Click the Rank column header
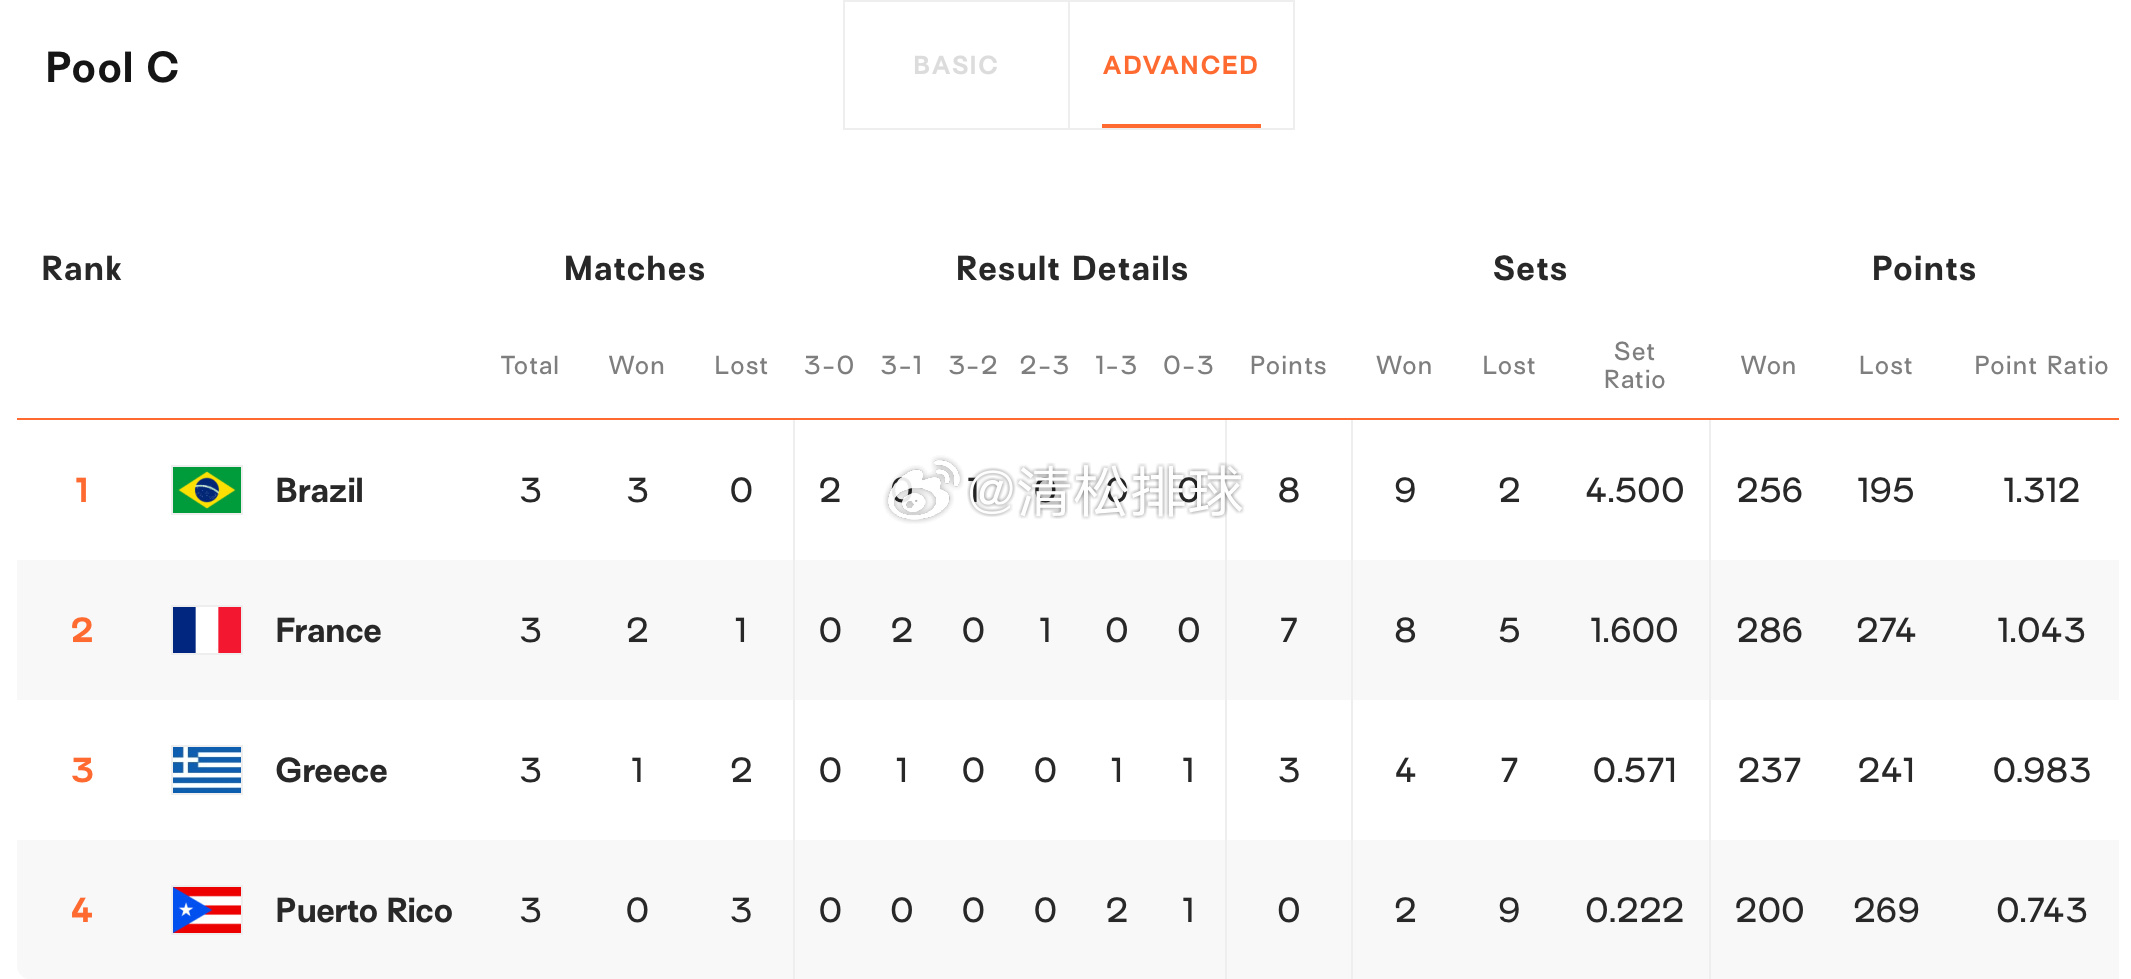2131x979 pixels. [x=82, y=269]
